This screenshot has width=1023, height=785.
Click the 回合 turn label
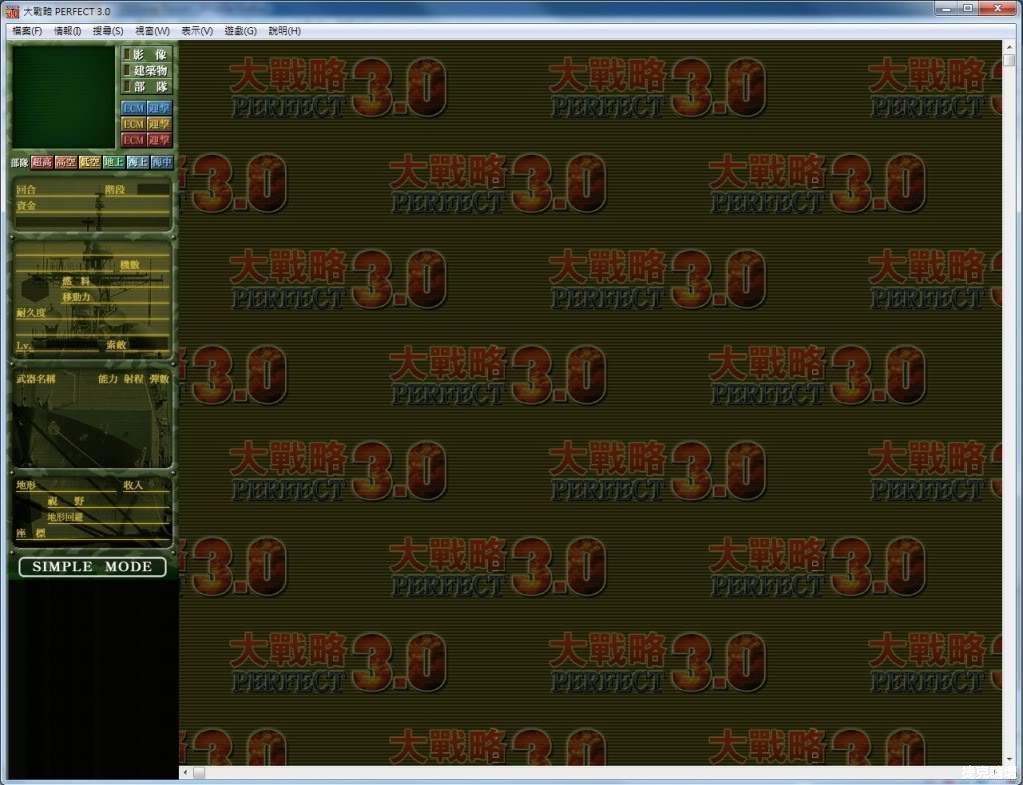pos(26,190)
